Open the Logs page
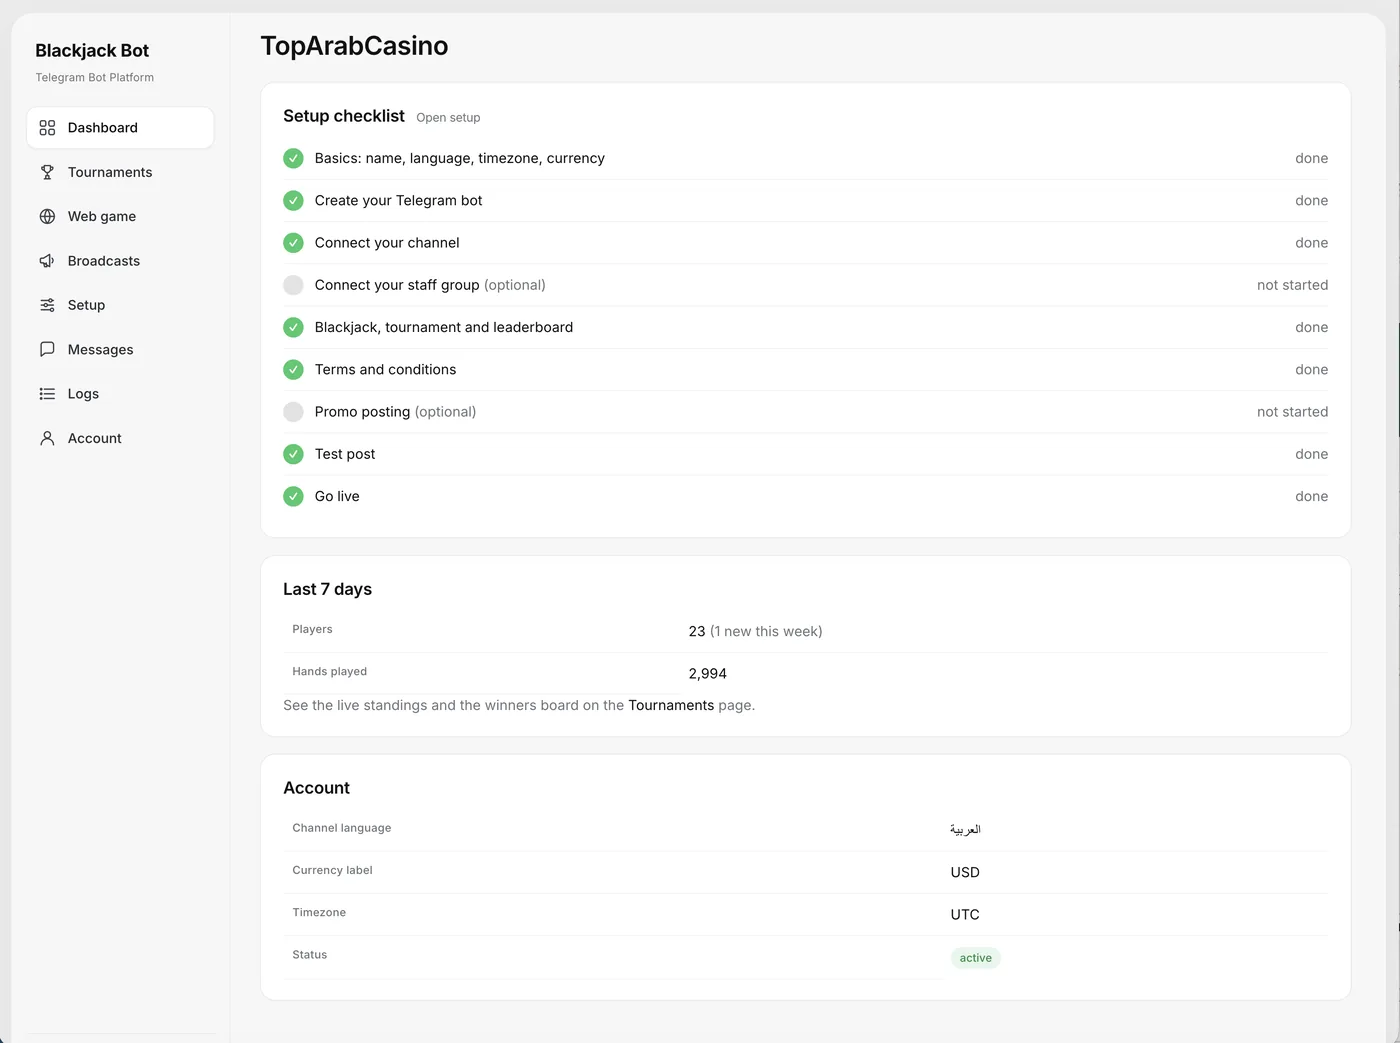The image size is (1400, 1043). click(120, 394)
